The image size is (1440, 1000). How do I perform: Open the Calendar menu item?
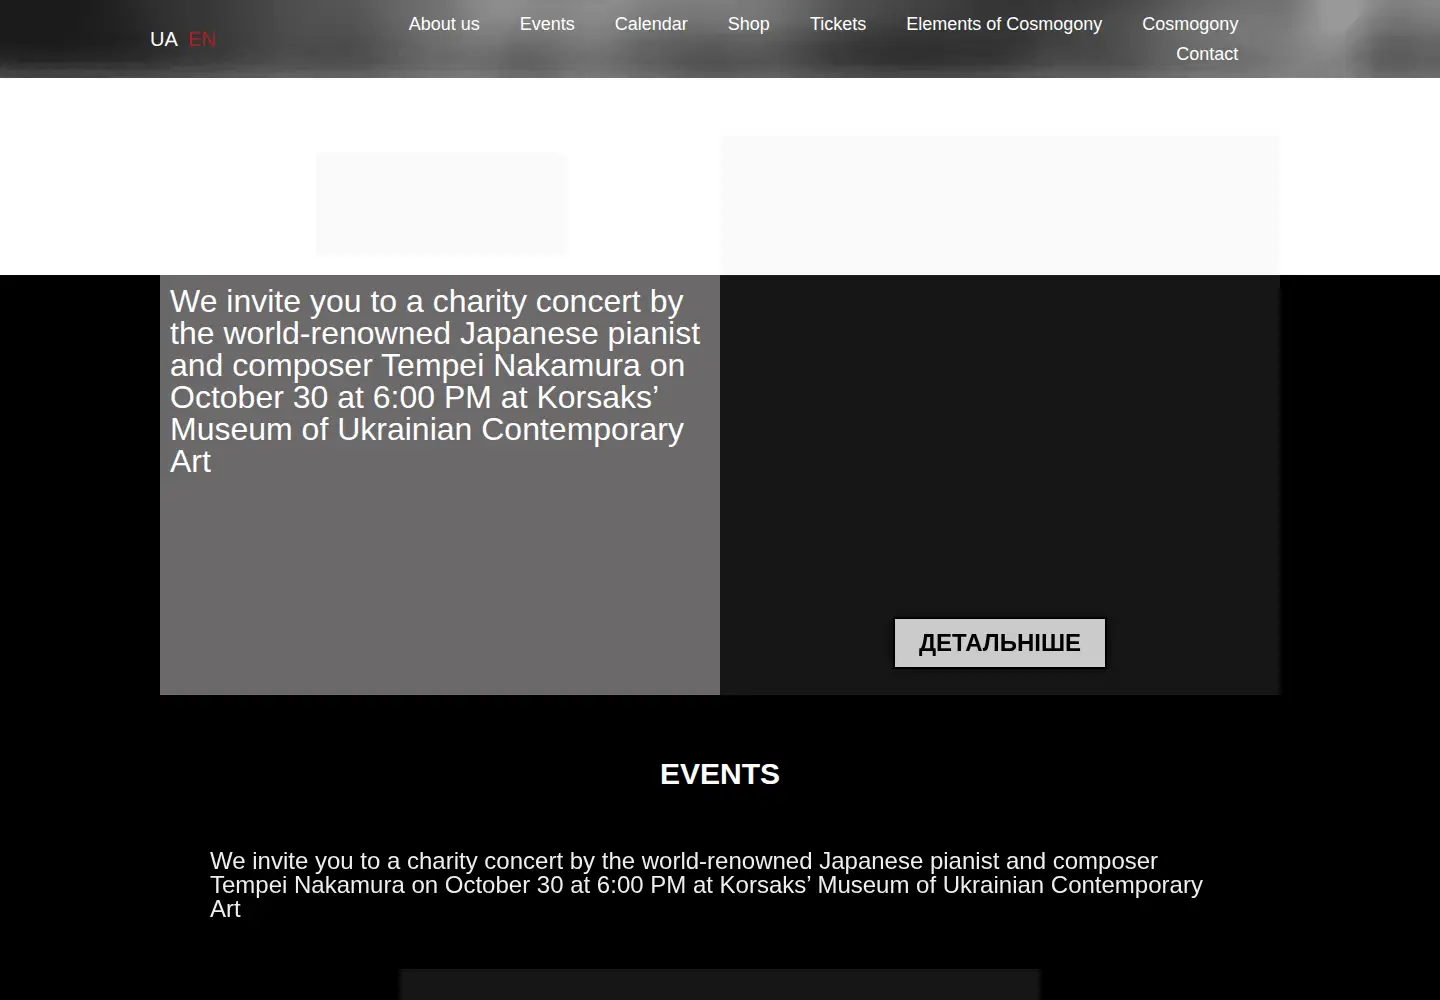pos(651,24)
